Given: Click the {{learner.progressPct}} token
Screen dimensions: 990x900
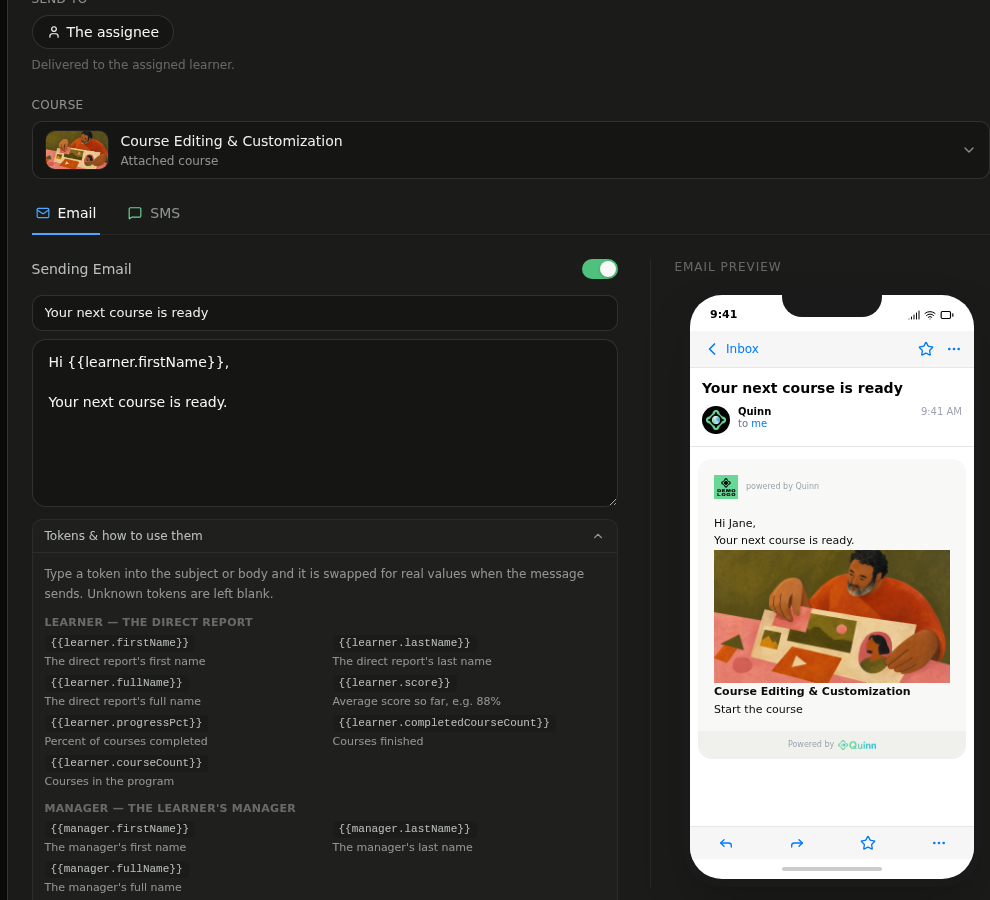Looking at the screenshot, I should coord(126,723).
